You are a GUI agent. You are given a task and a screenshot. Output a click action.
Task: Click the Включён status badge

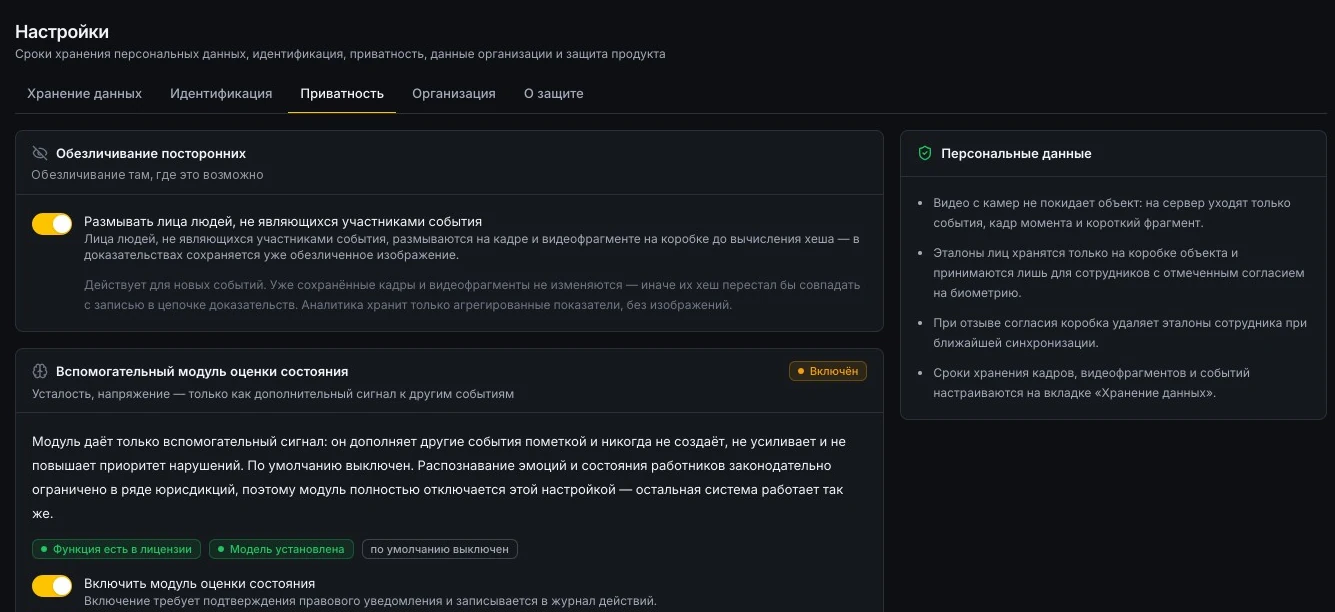[828, 371]
